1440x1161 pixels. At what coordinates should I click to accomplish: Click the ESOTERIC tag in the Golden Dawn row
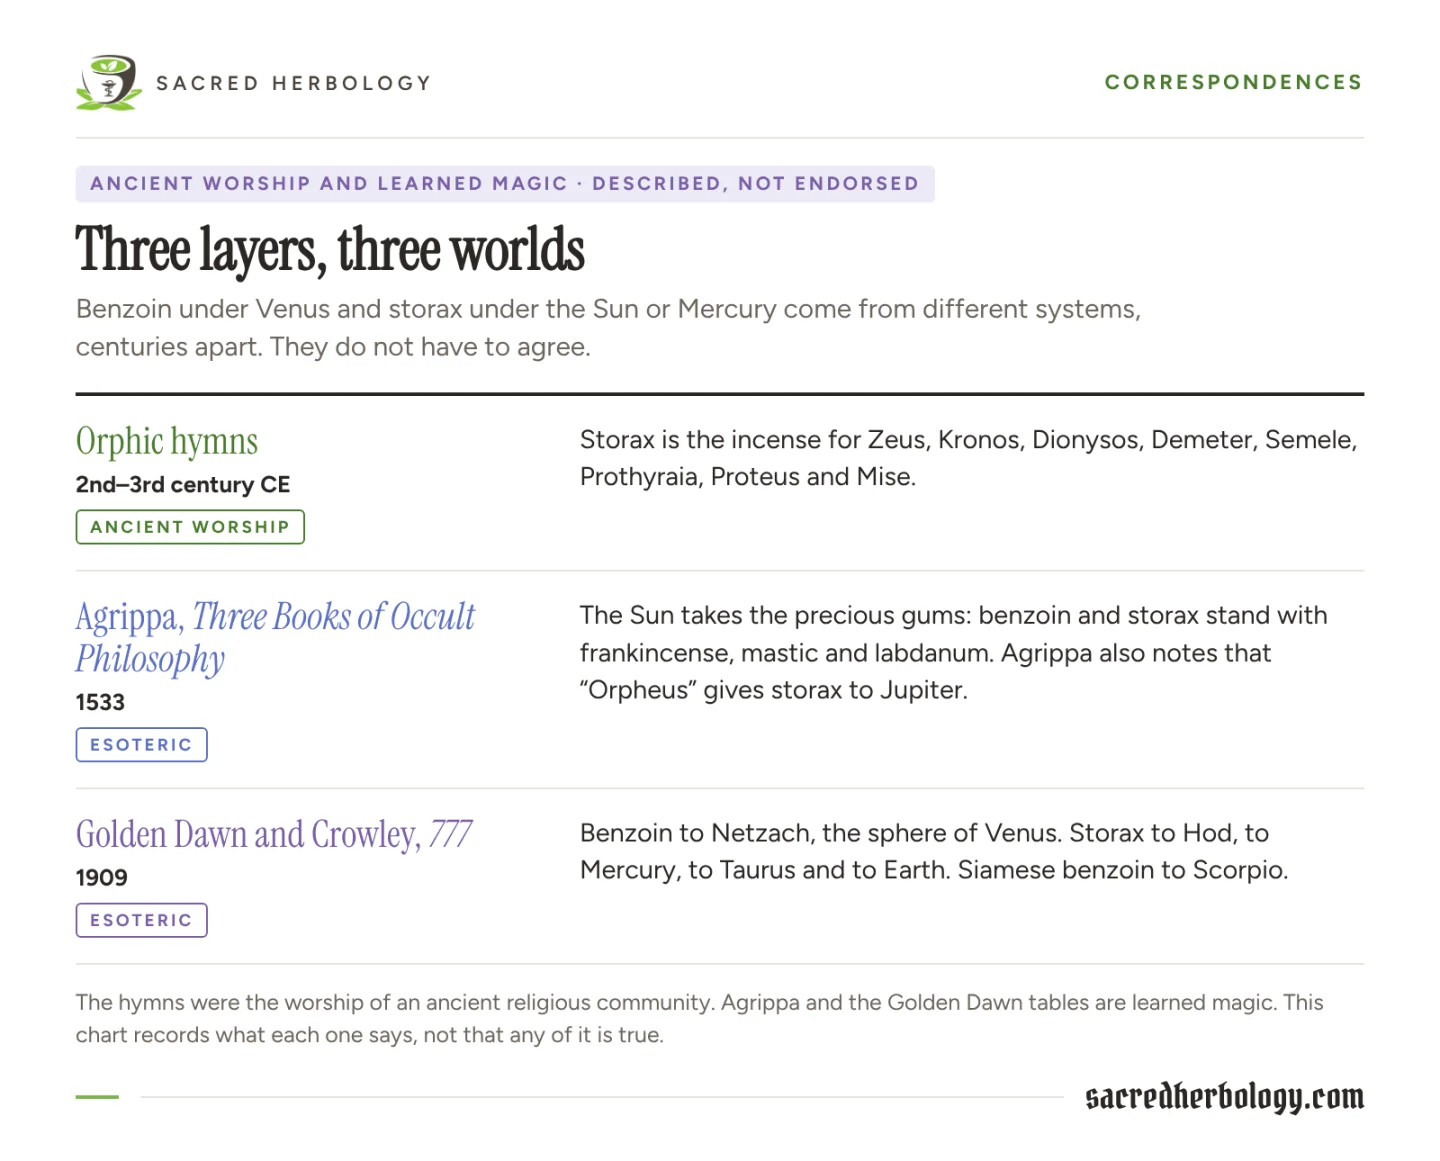point(142,920)
